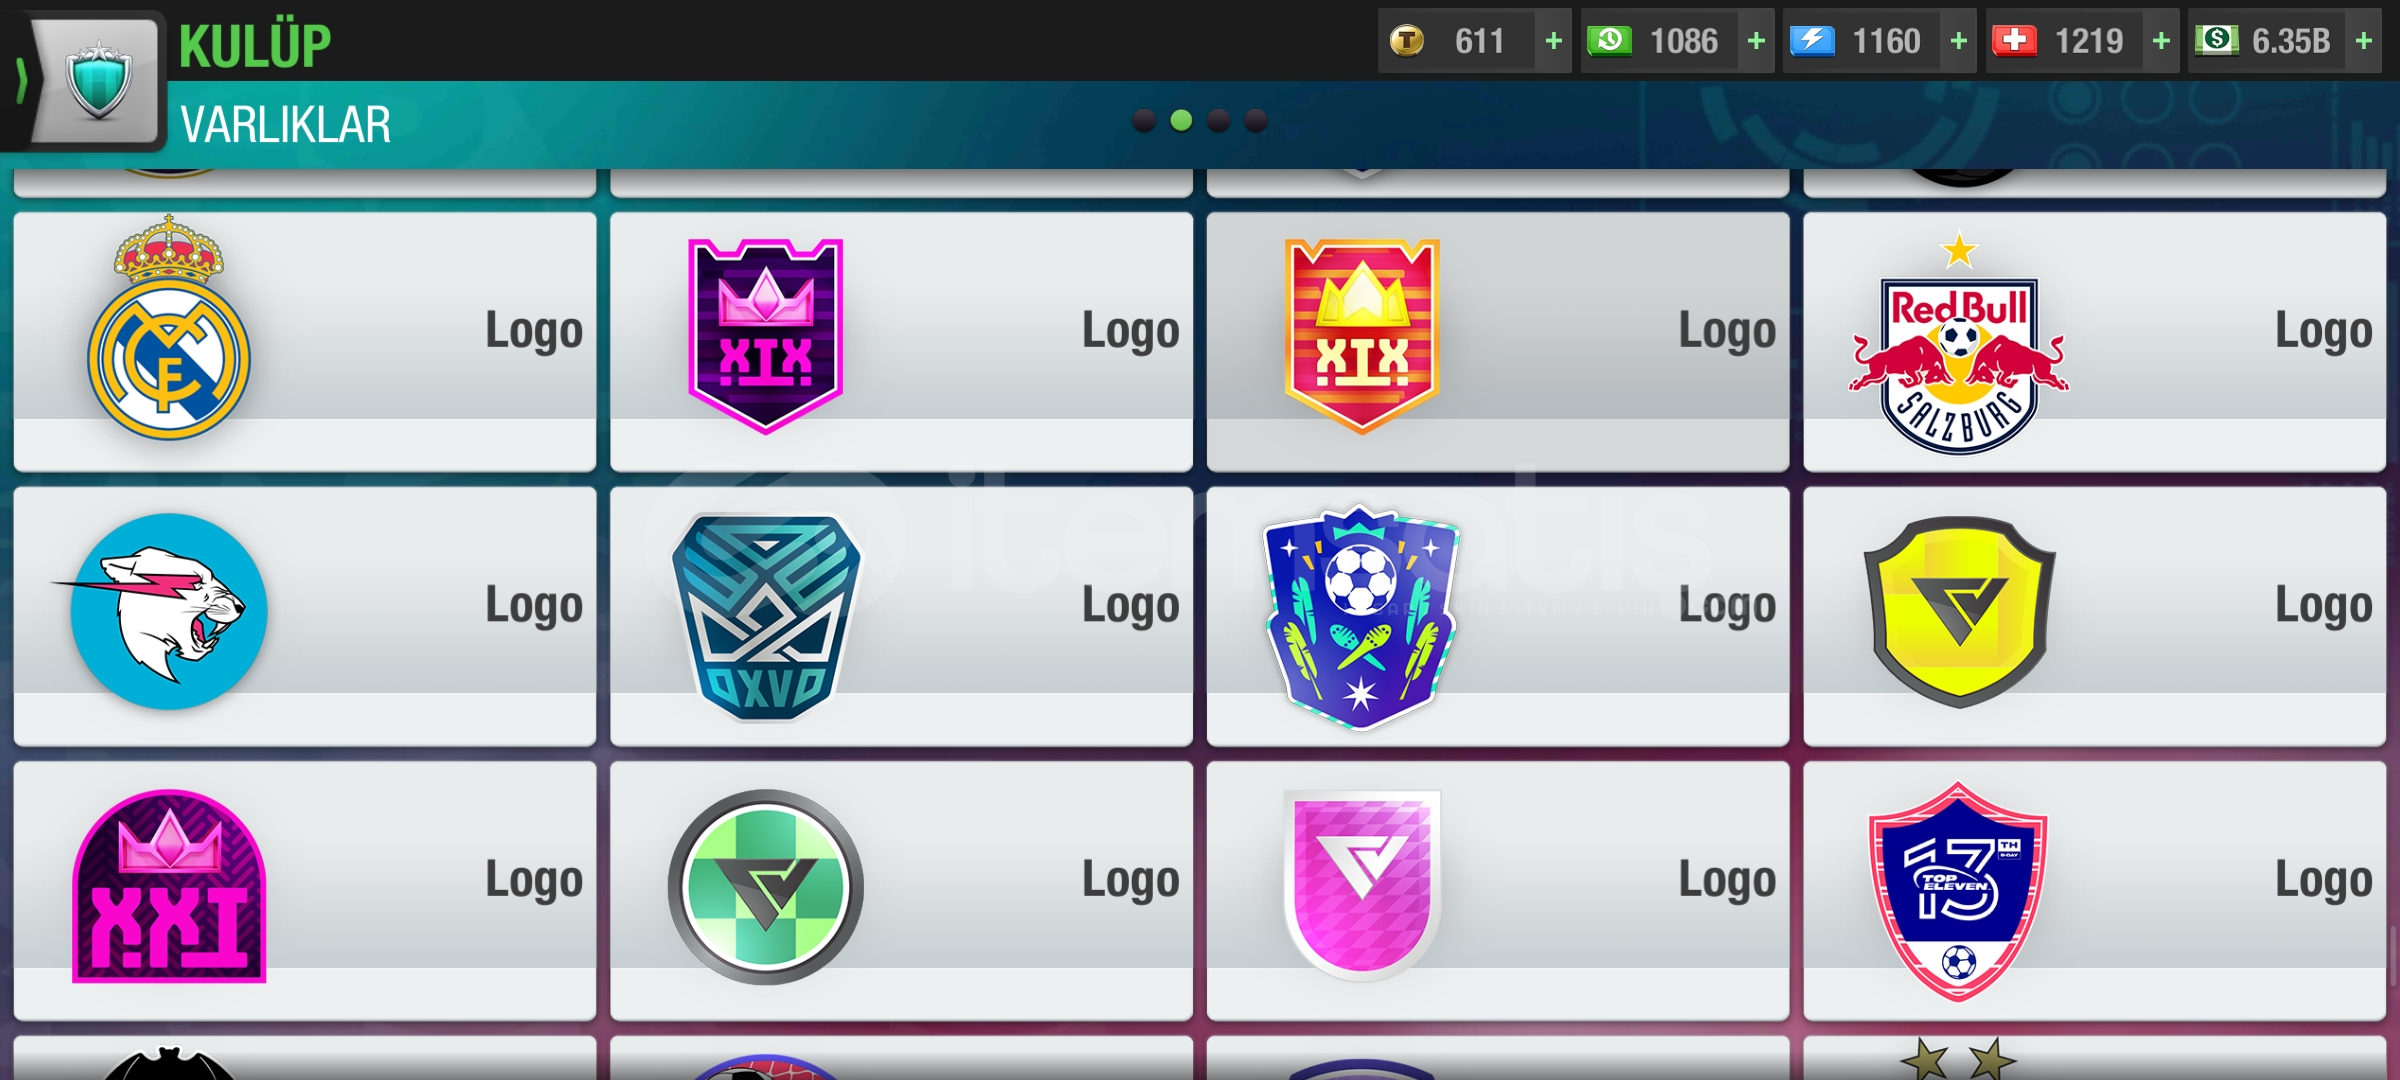Add more tokens with the plus button
The width and height of the screenshot is (2400, 1080).
(1553, 41)
